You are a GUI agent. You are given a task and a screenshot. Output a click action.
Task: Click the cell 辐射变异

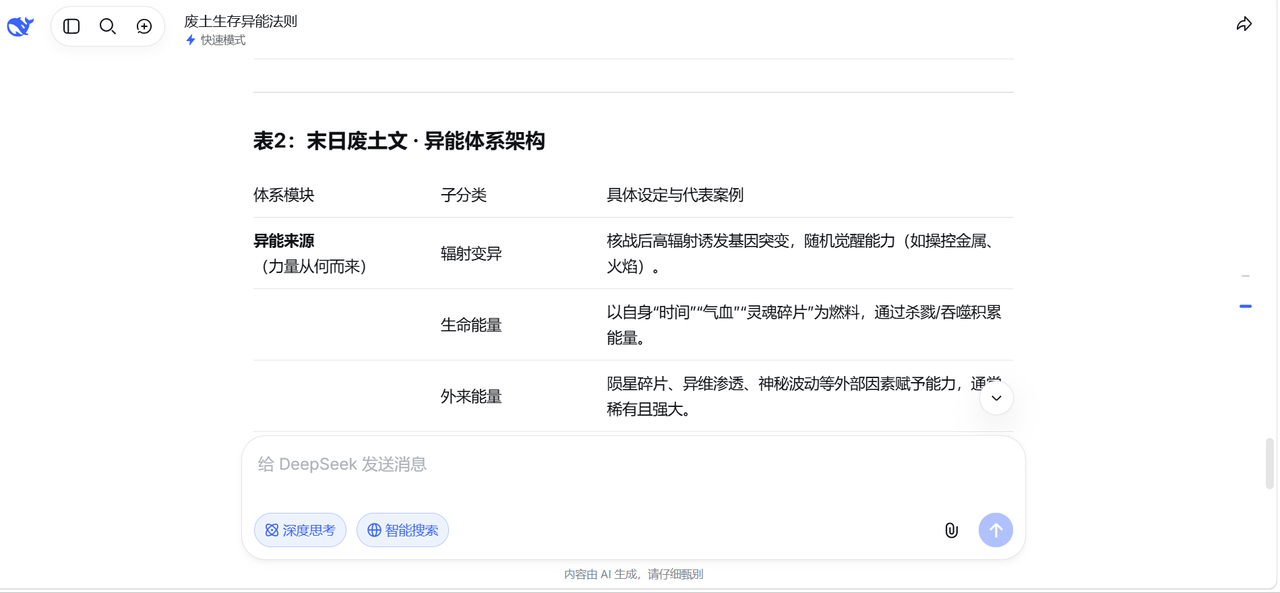coord(471,254)
